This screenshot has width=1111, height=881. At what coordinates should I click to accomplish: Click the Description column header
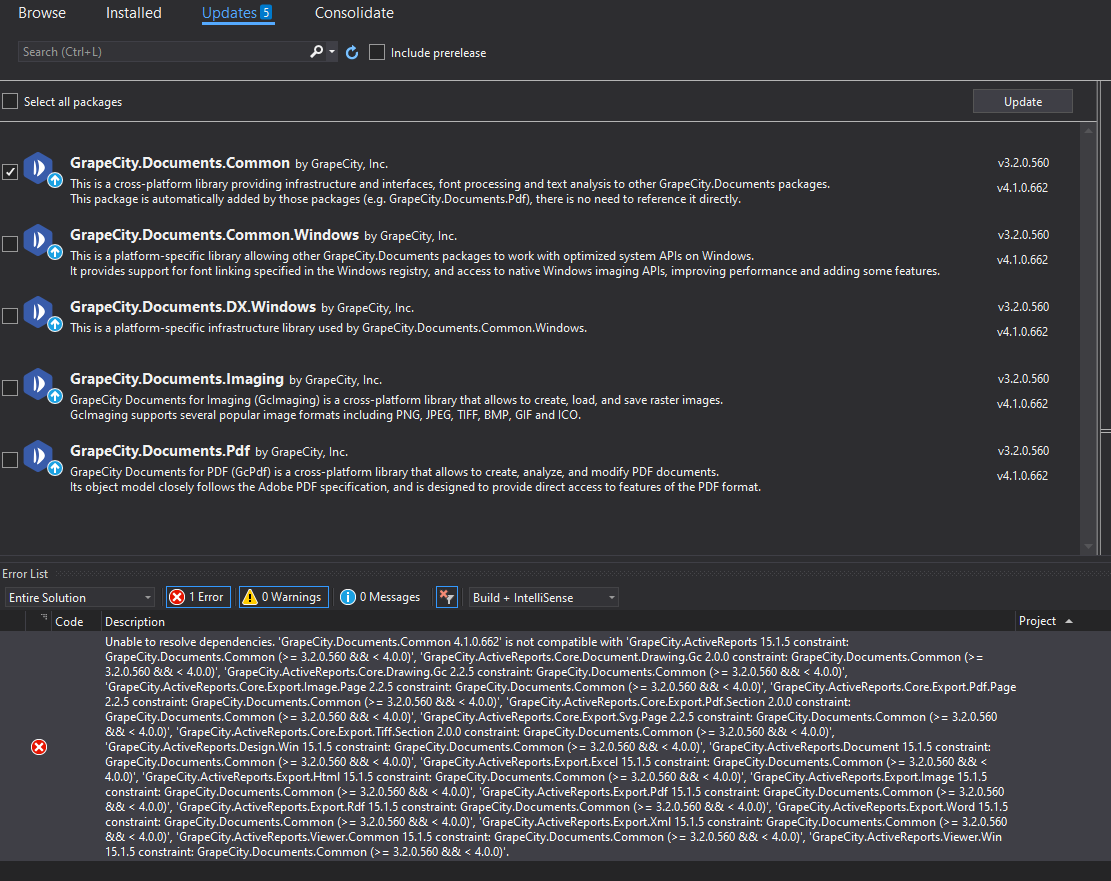tap(135, 622)
